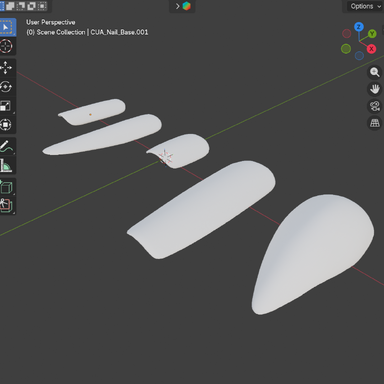Click the 'Scene Collection | CUA_Nail_Base.001' text
384x384 pixels.
click(92, 32)
